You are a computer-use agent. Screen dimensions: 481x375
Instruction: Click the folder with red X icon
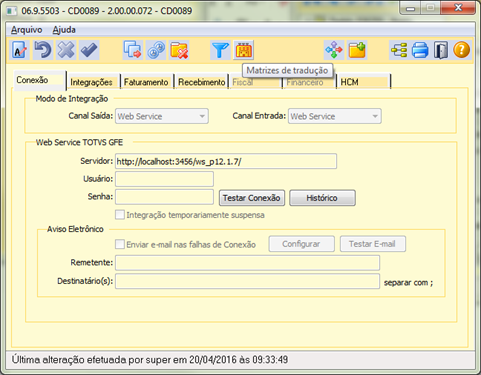(x=179, y=50)
